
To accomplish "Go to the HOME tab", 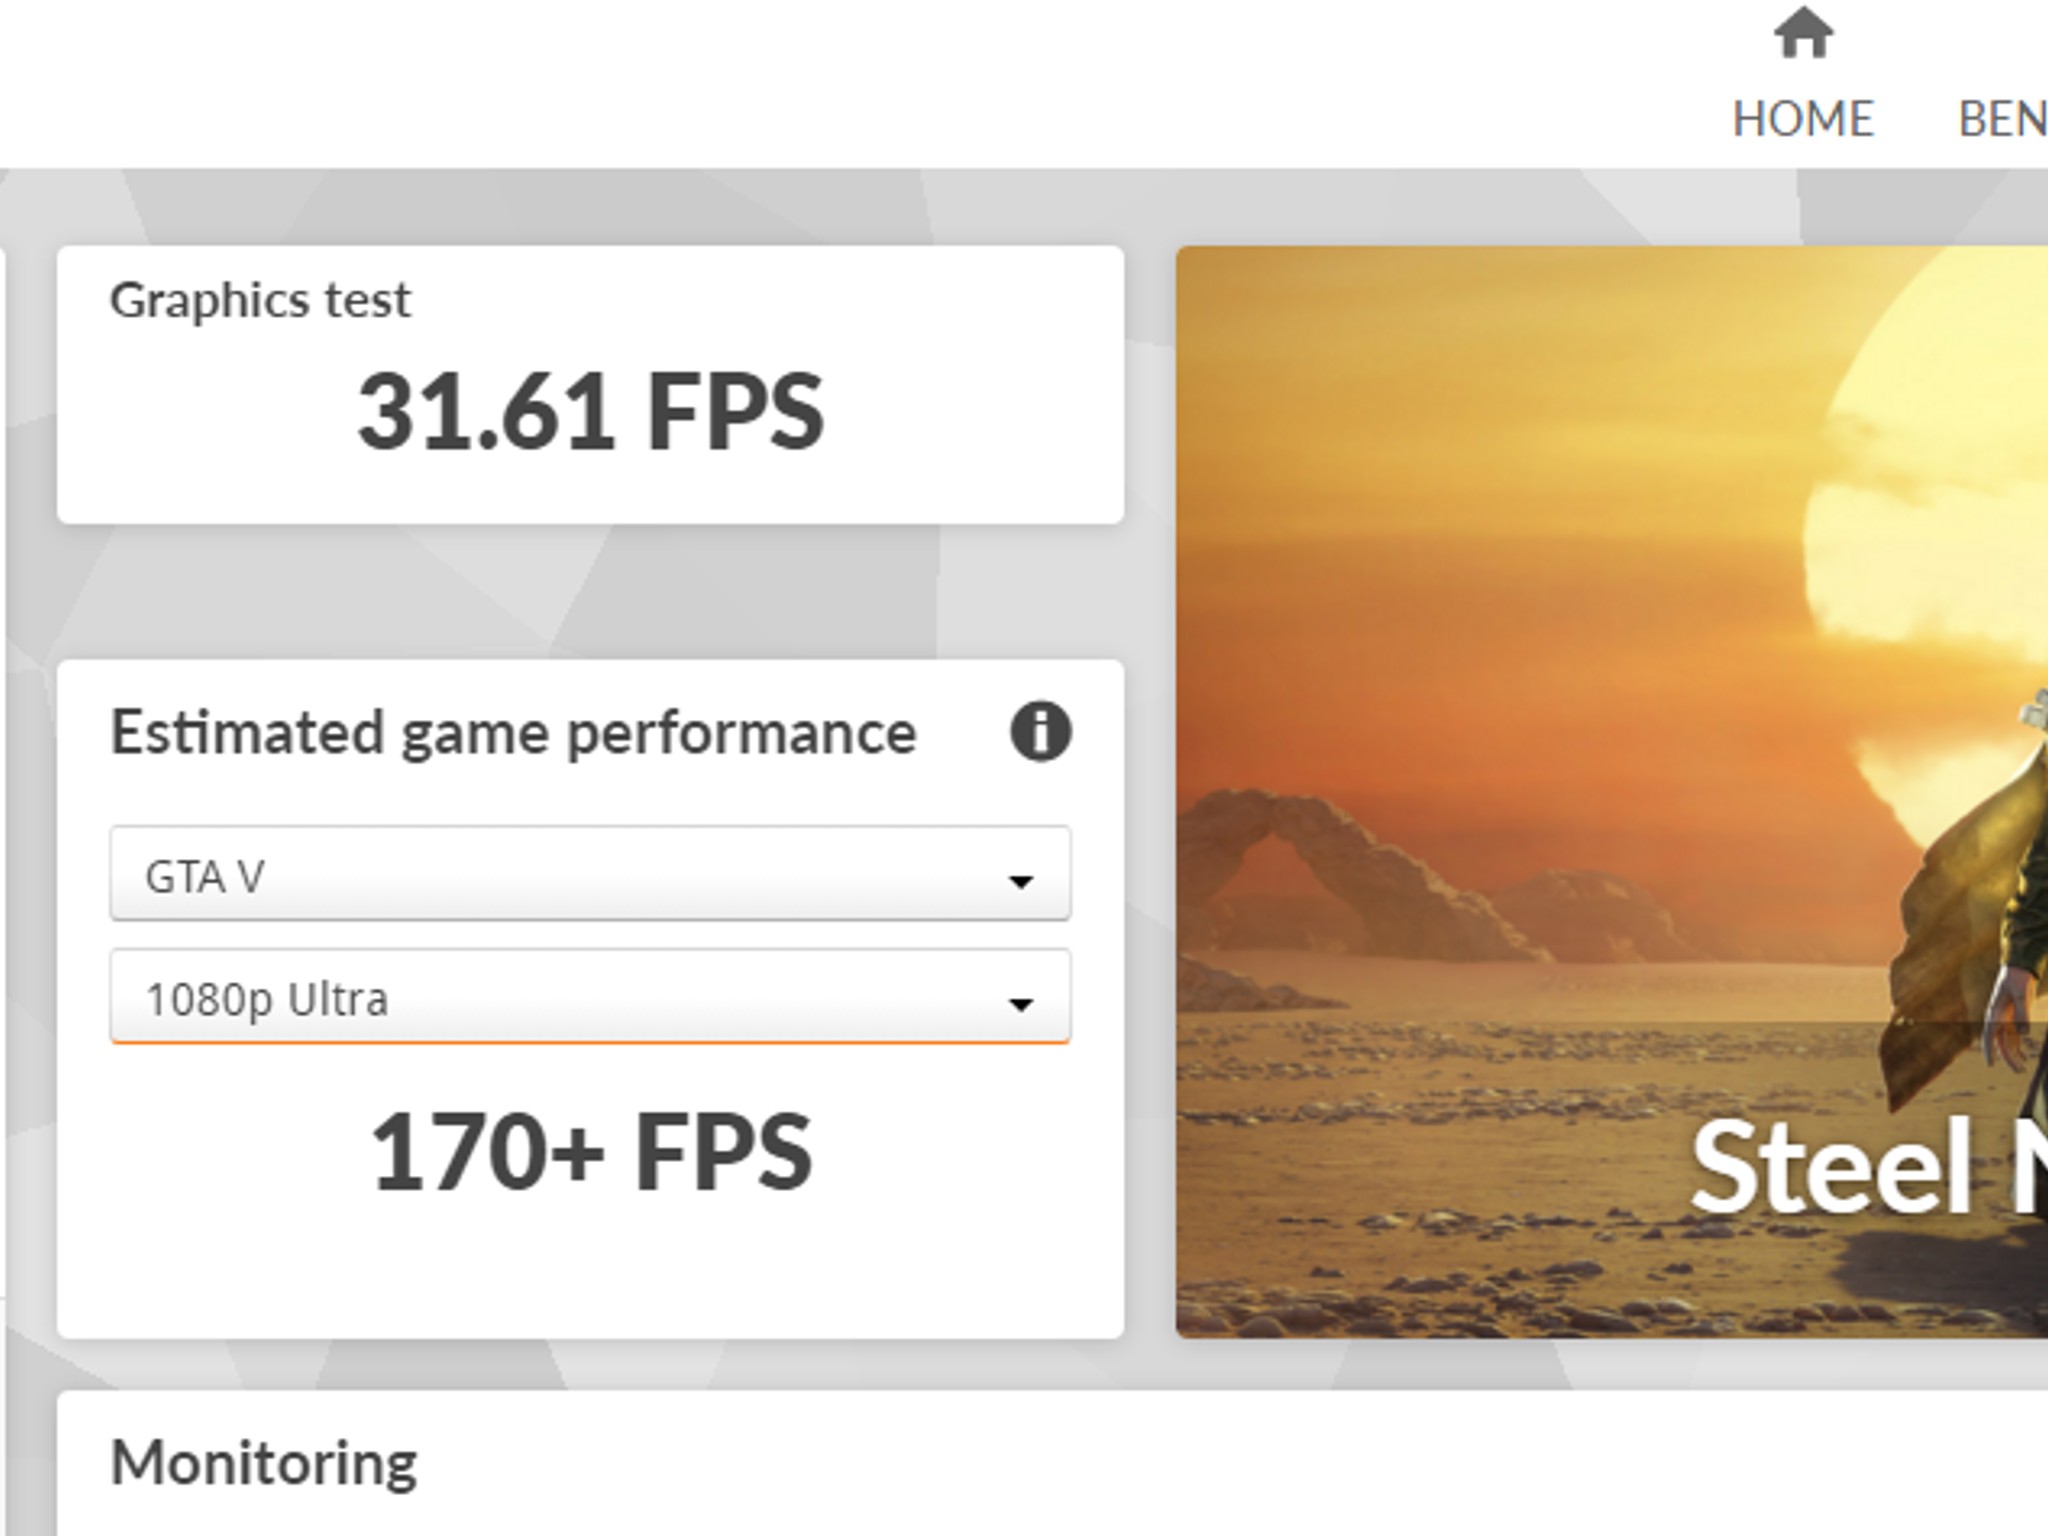I will [1803, 119].
